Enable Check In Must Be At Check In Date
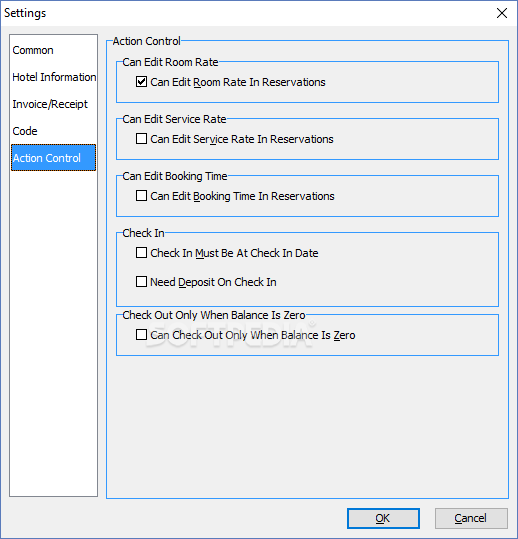 [x=141, y=253]
